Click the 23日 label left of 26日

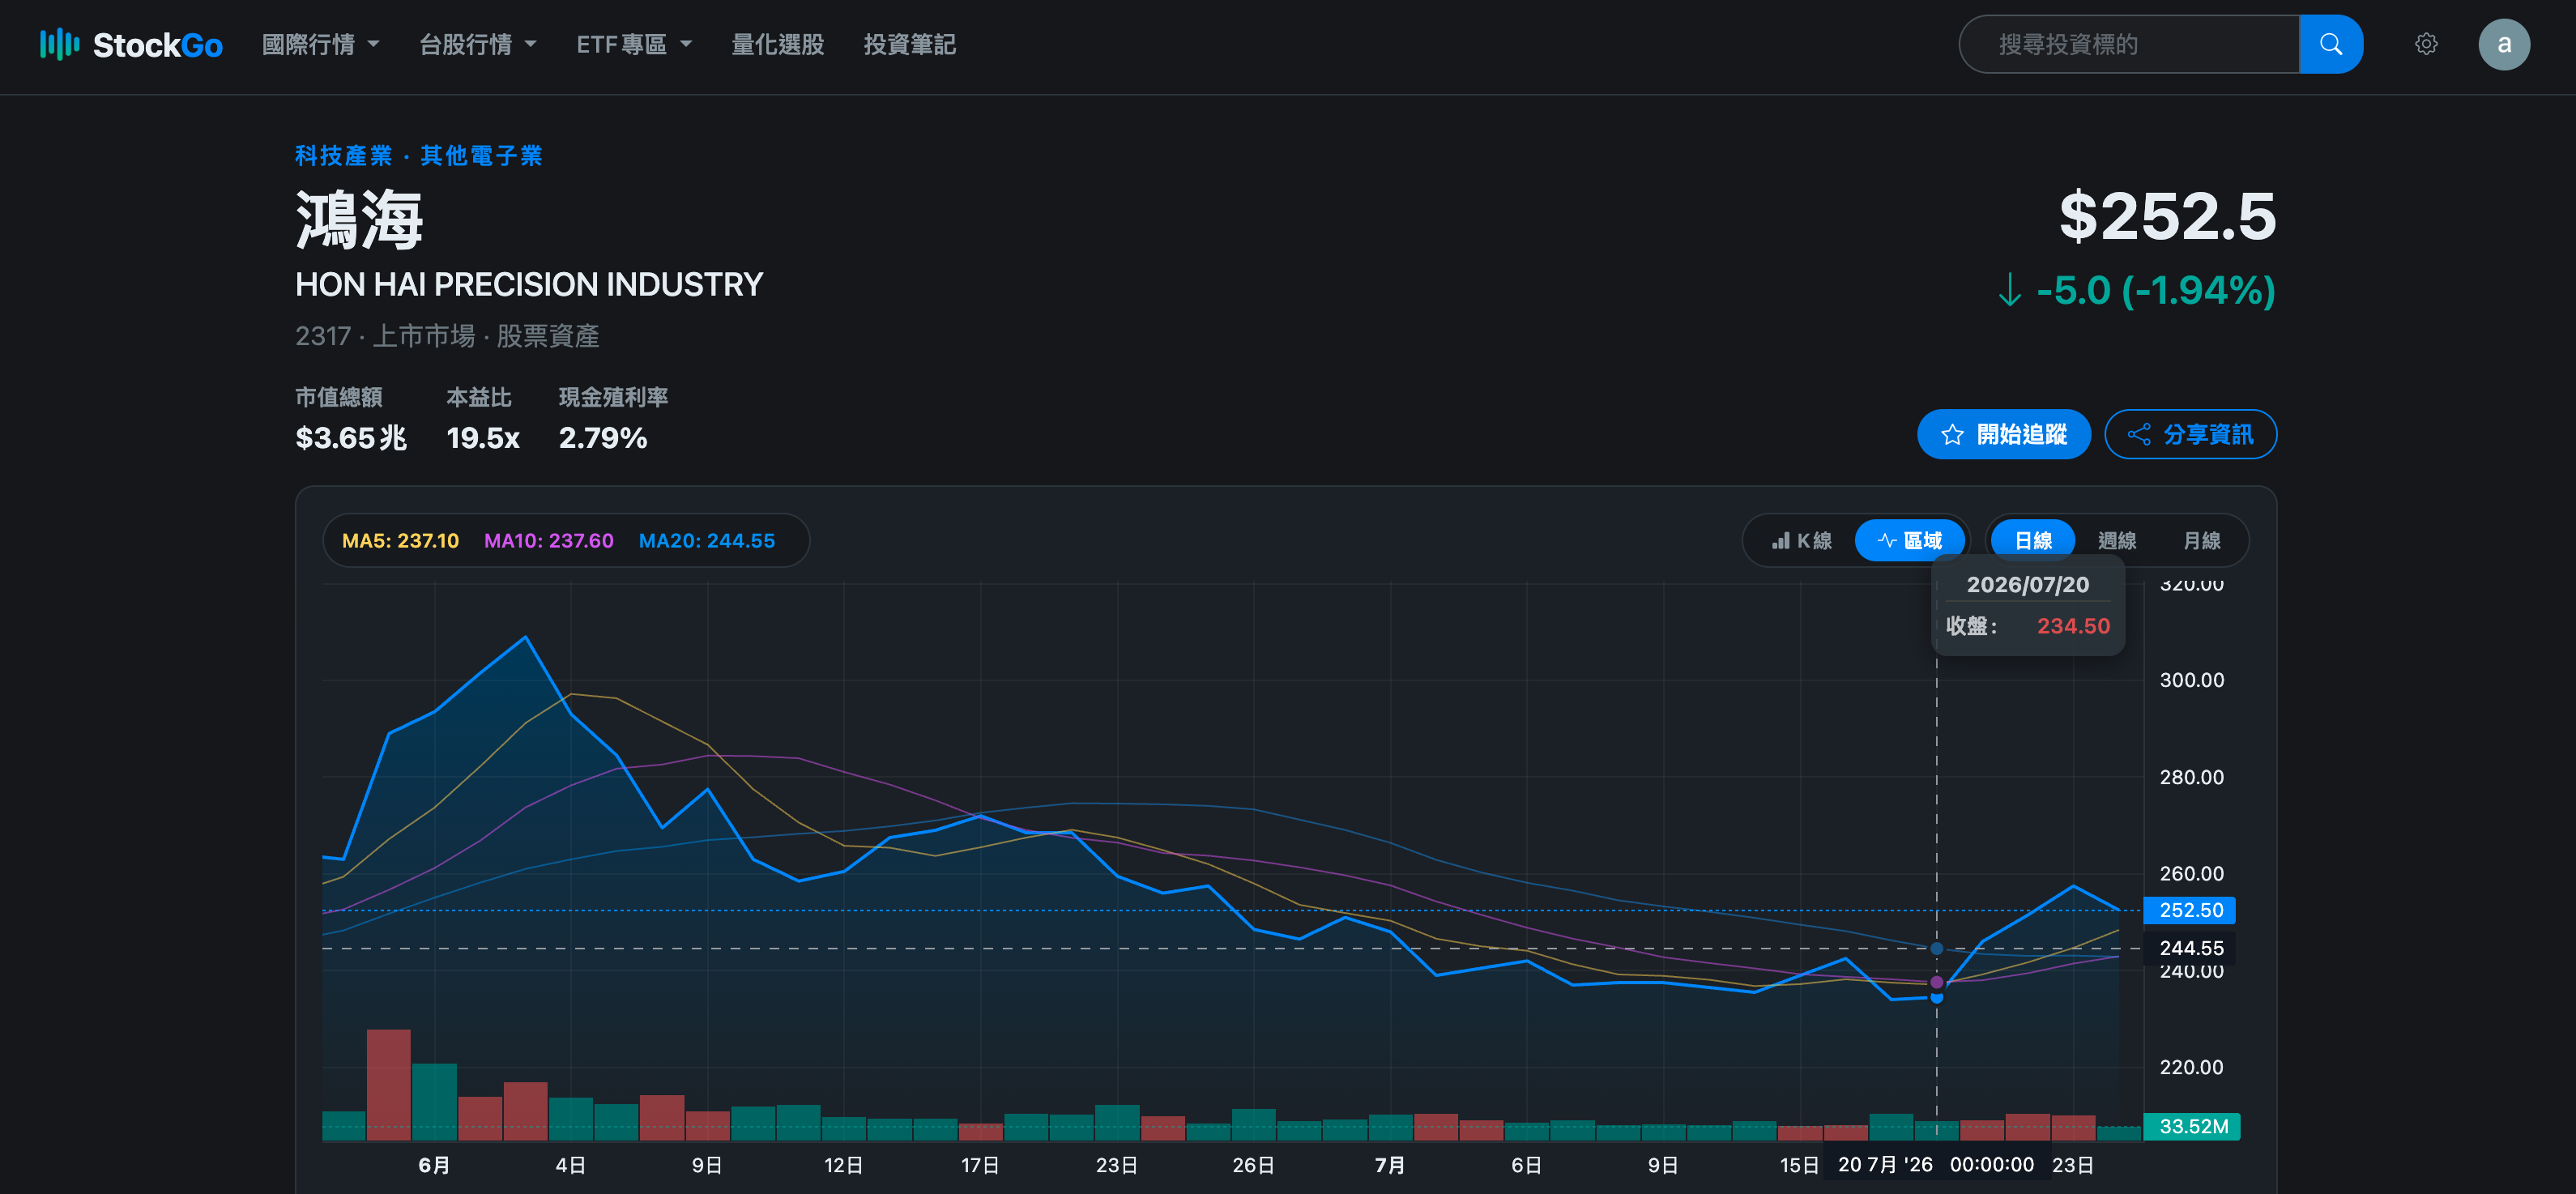pos(1116,1166)
